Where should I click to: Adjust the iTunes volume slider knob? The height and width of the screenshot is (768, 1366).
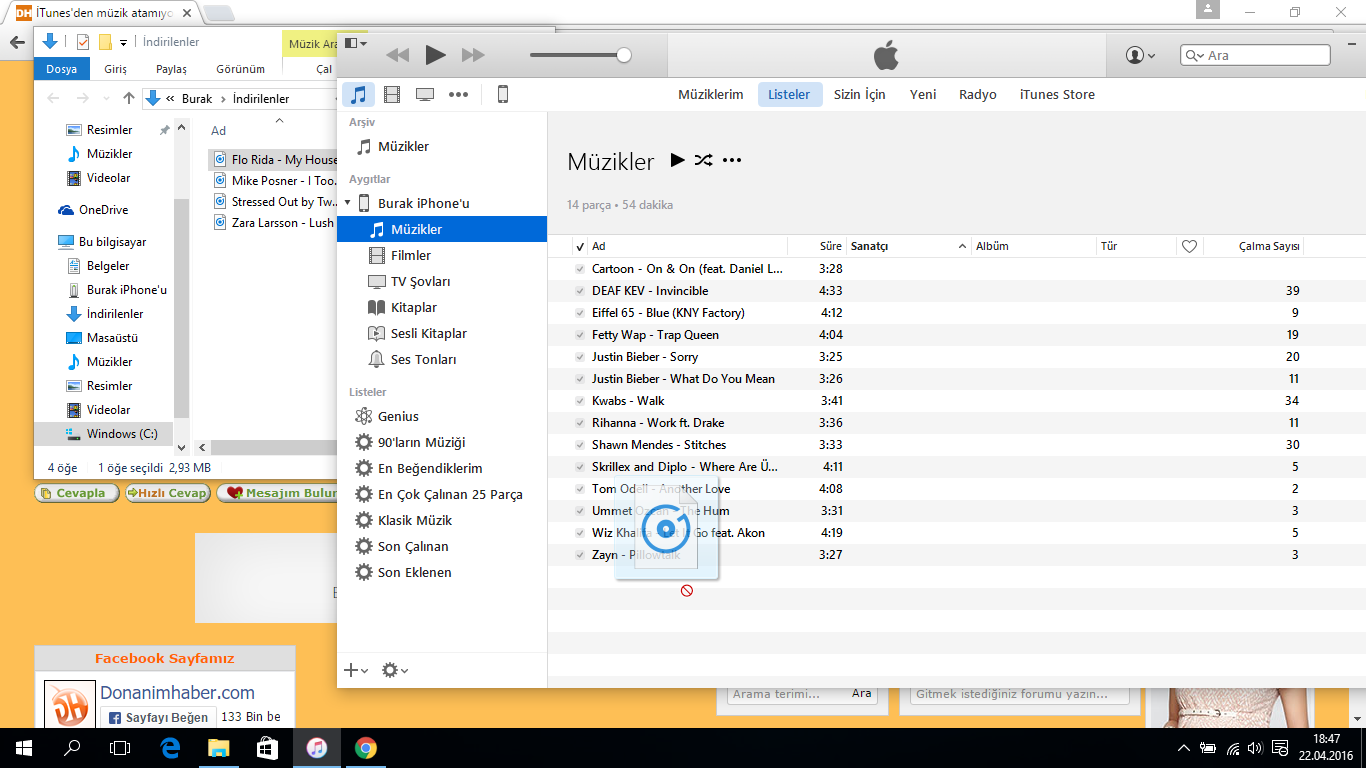click(624, 55)
